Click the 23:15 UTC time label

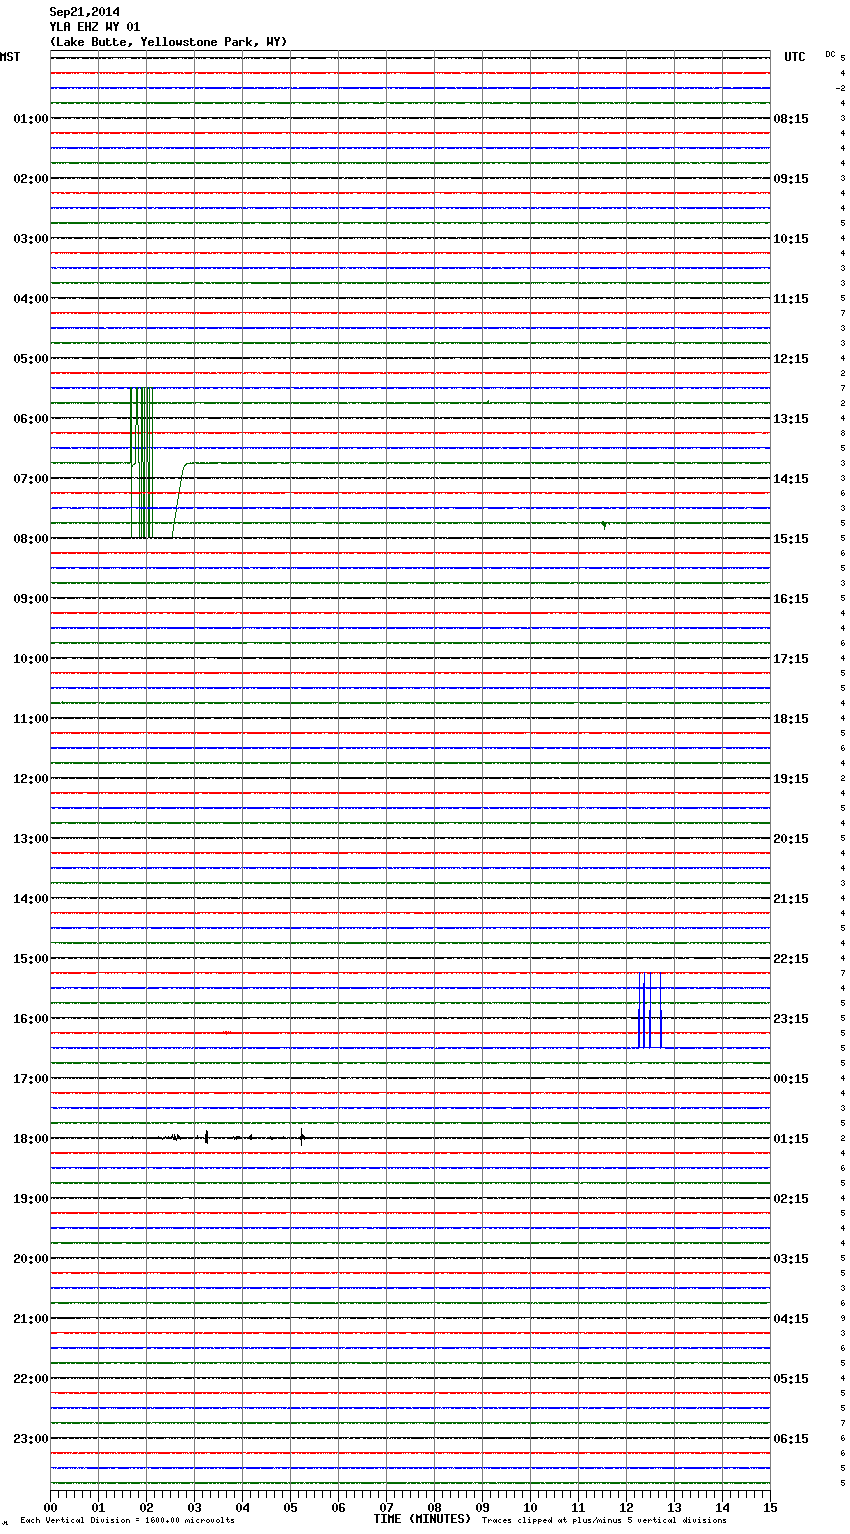point(791,1019)
